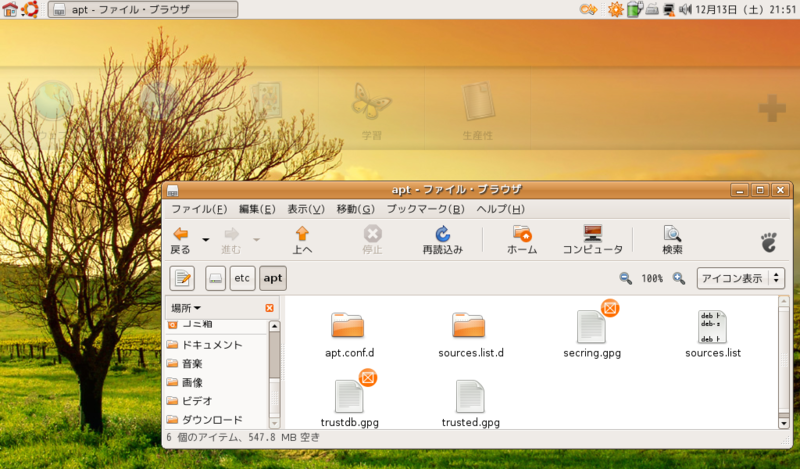This screenshot has height=469, width=800.
Task: Select the secring.gpg file icon
Action: (x=591, y=327)
